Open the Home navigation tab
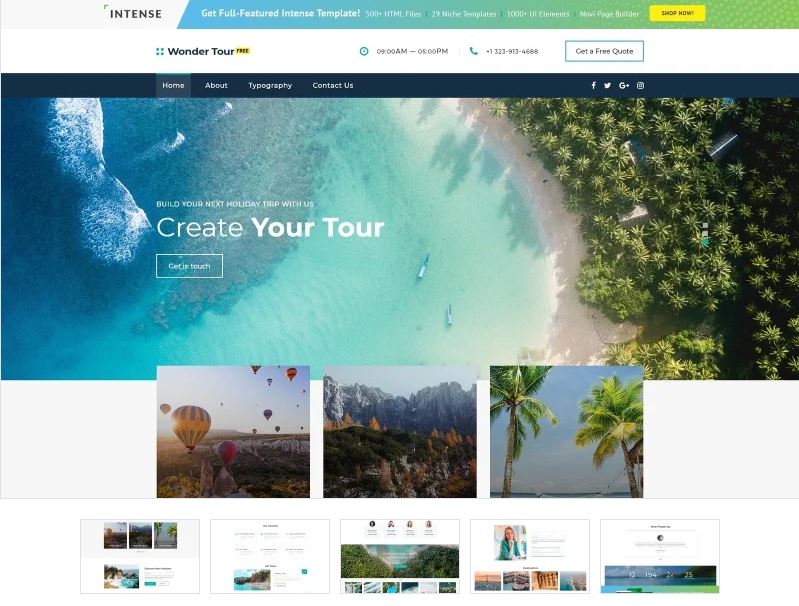Screen dimensions: 799x606 point(173,86)
